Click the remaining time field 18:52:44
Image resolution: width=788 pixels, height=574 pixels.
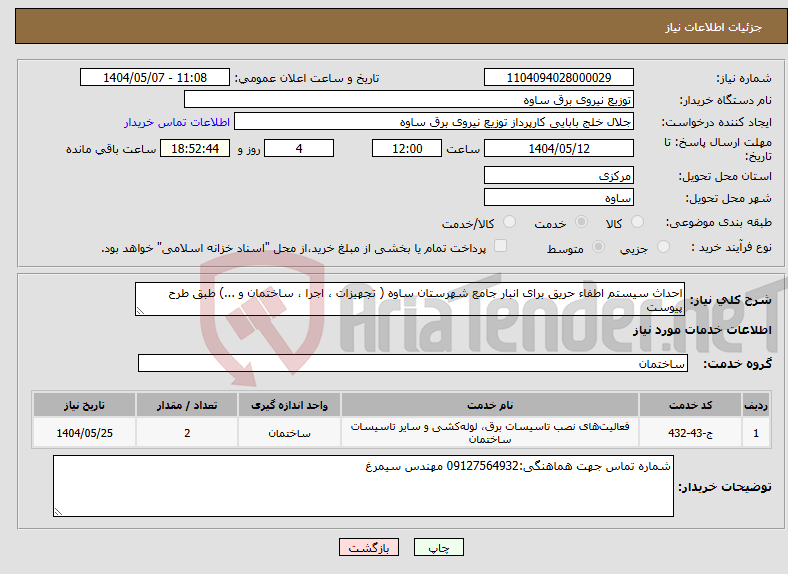195,148
